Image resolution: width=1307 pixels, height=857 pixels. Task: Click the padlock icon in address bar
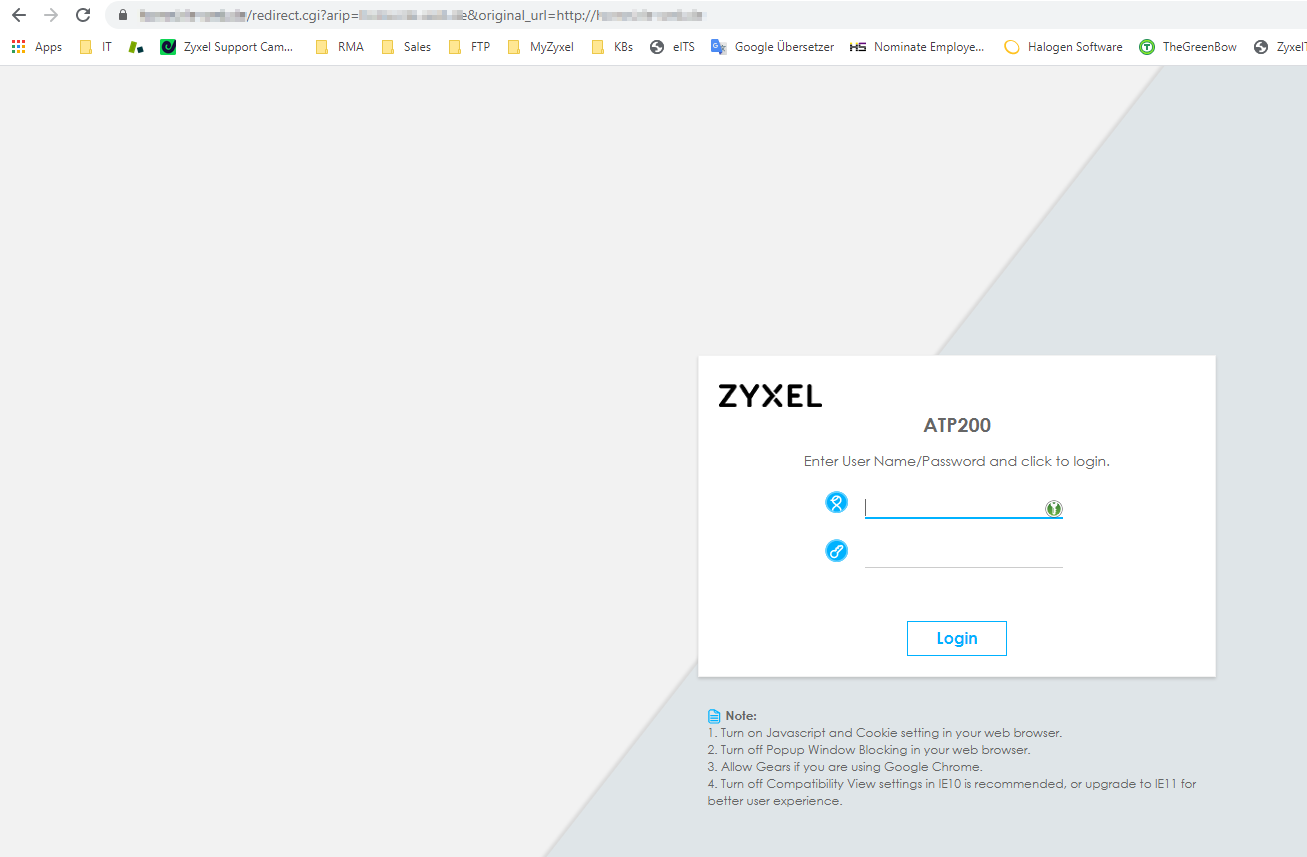click(x=123, y=15)
